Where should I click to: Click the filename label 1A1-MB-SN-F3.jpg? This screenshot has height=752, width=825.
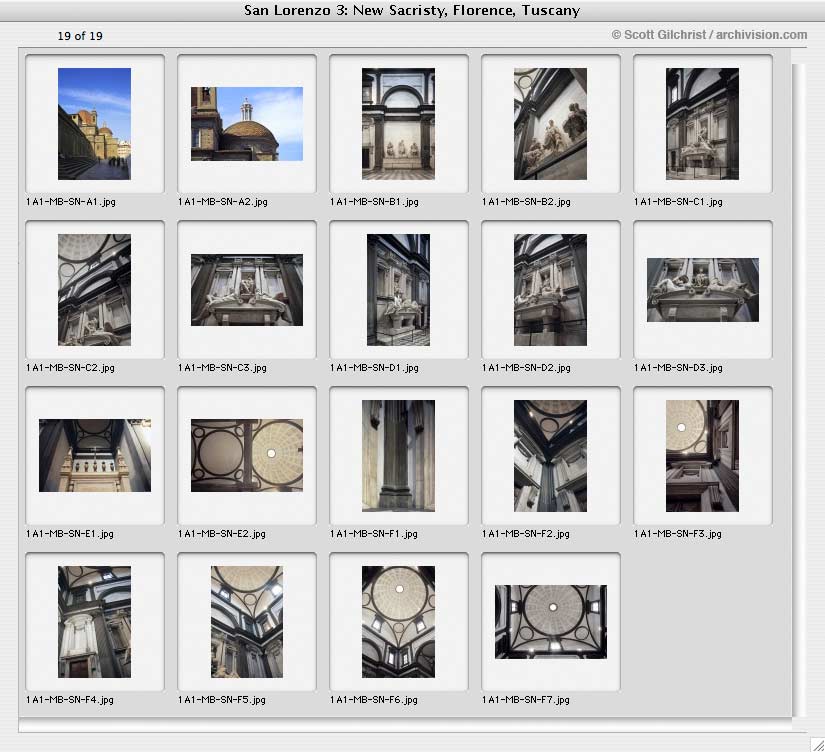coord(678,534)
